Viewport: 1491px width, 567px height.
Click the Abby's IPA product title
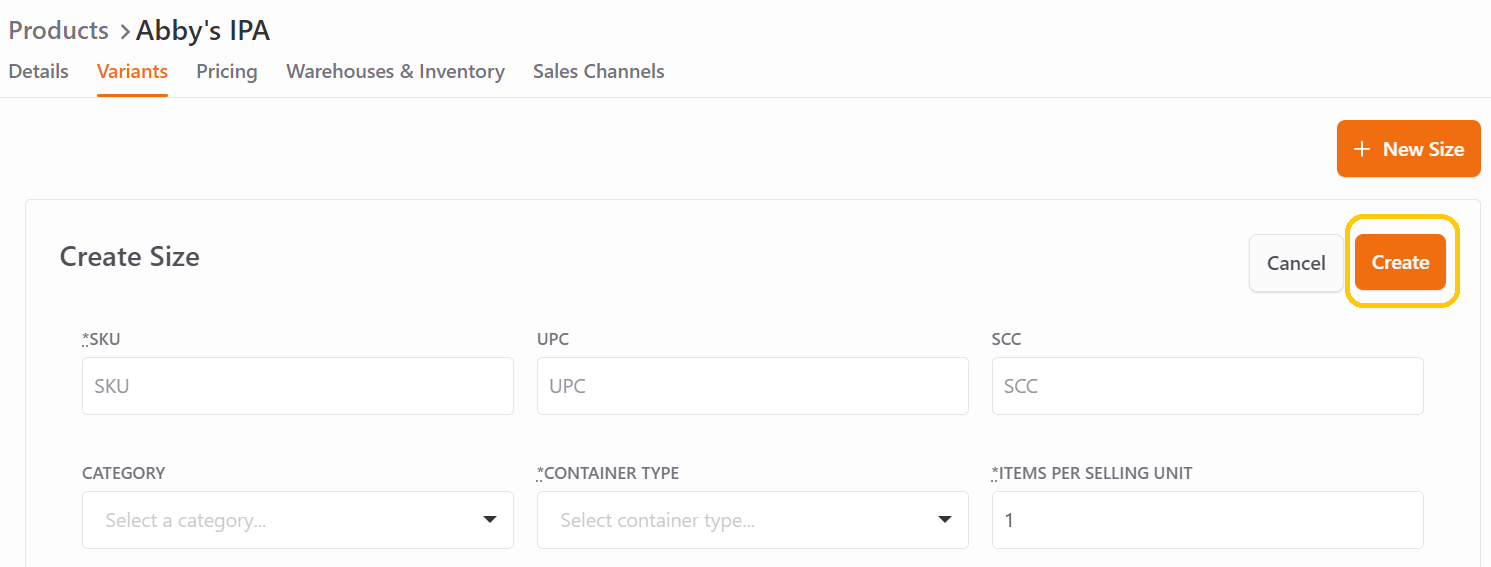click(x=203, y=31)
